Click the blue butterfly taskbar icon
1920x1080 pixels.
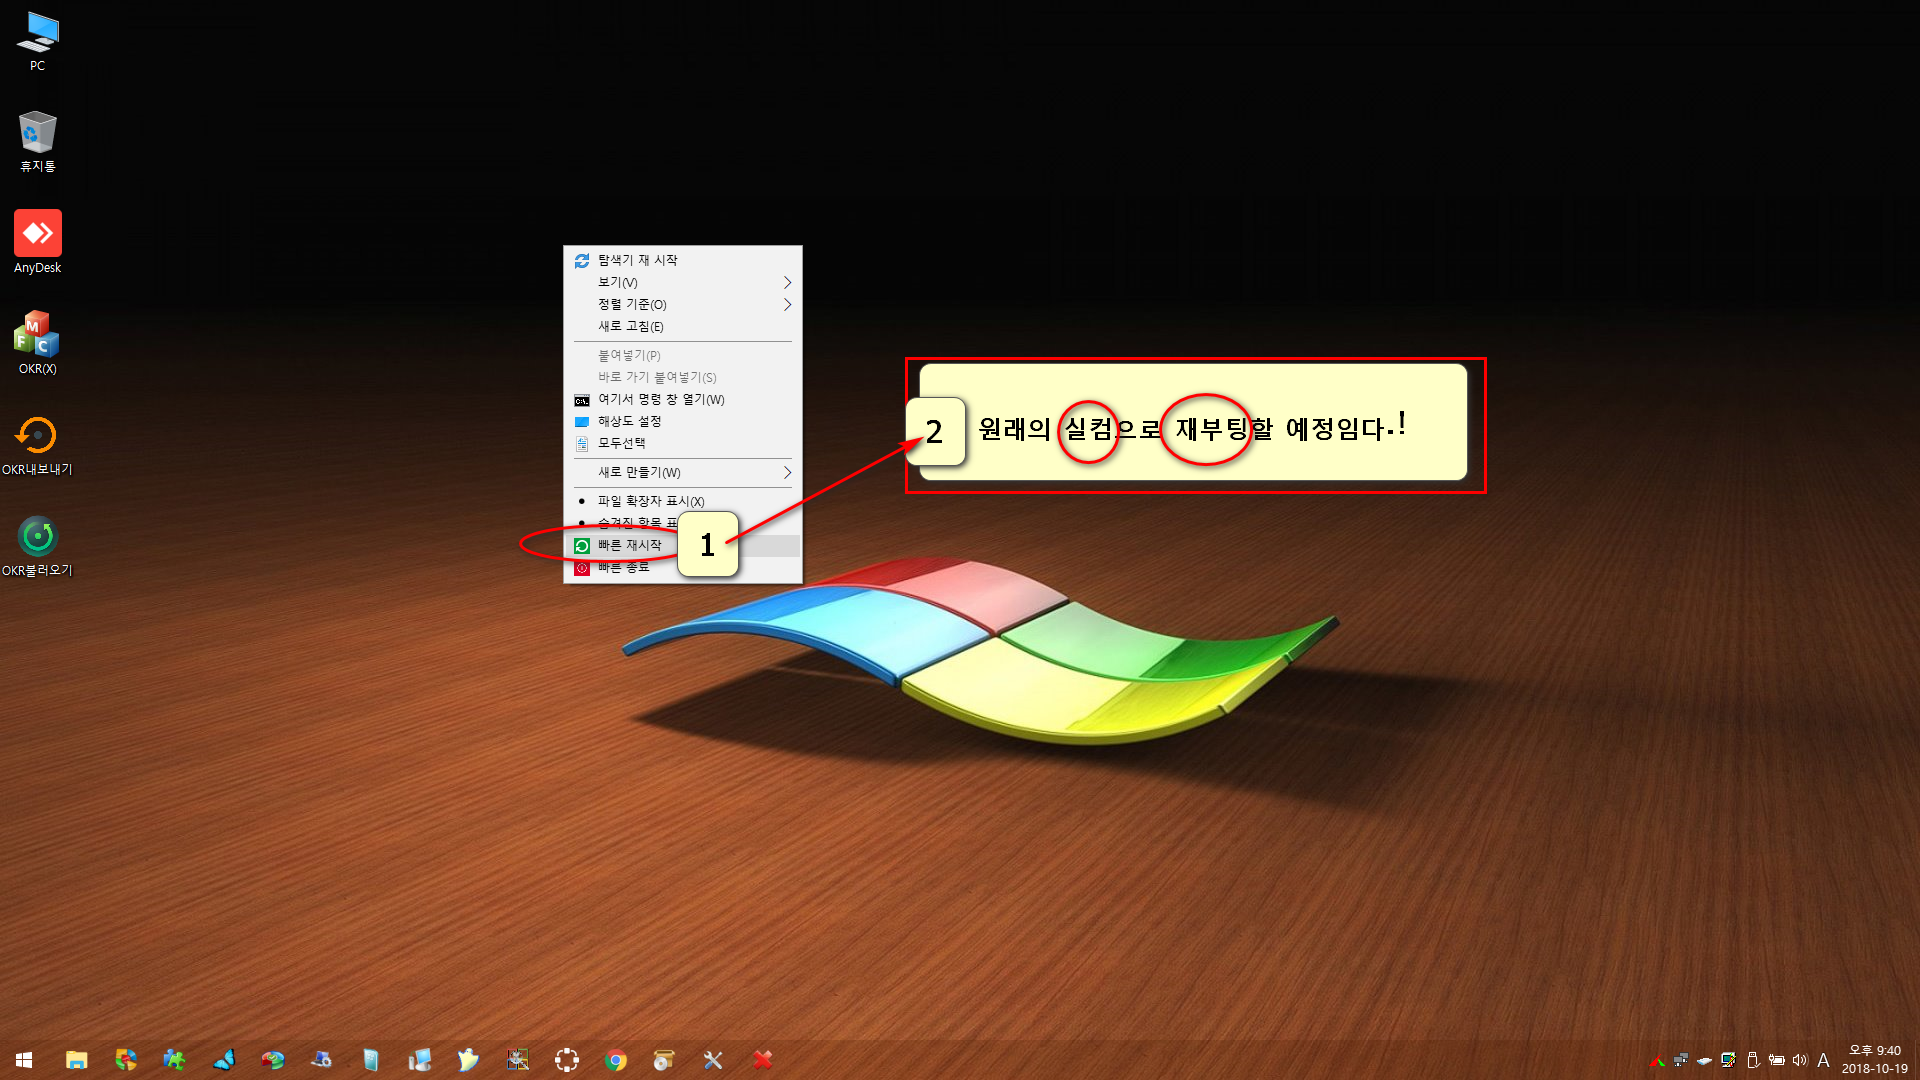(224, 1060)
